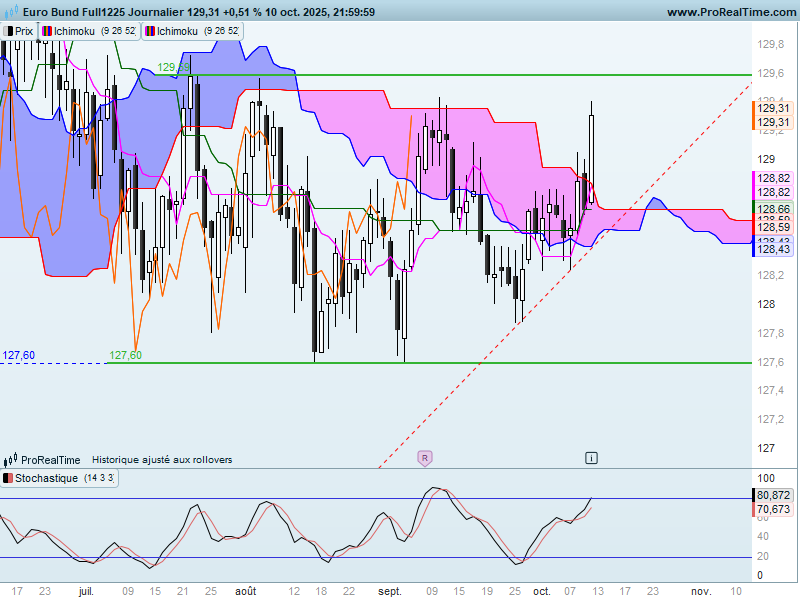Image resolution: width=800 pixels, height=600 pixels.
Task: Click the blue candlestick icon in title bar
Action: [11, 11]
